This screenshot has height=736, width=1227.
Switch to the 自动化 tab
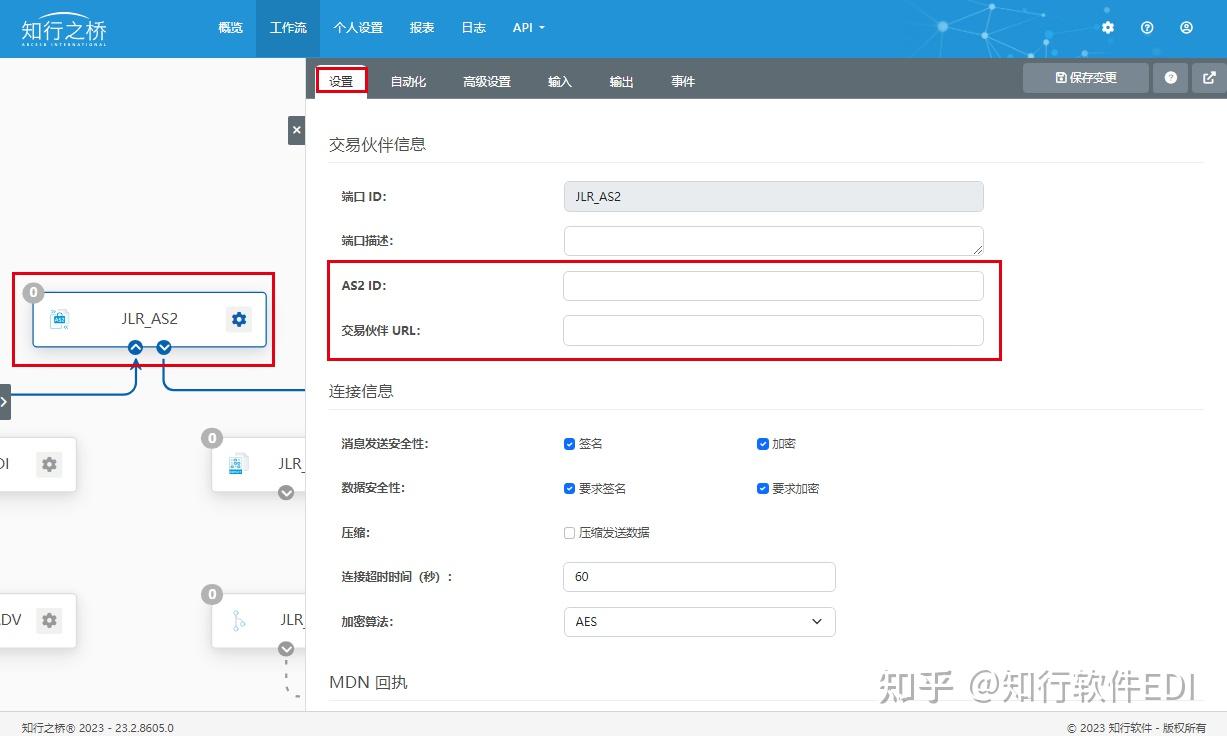pos(408,81)
